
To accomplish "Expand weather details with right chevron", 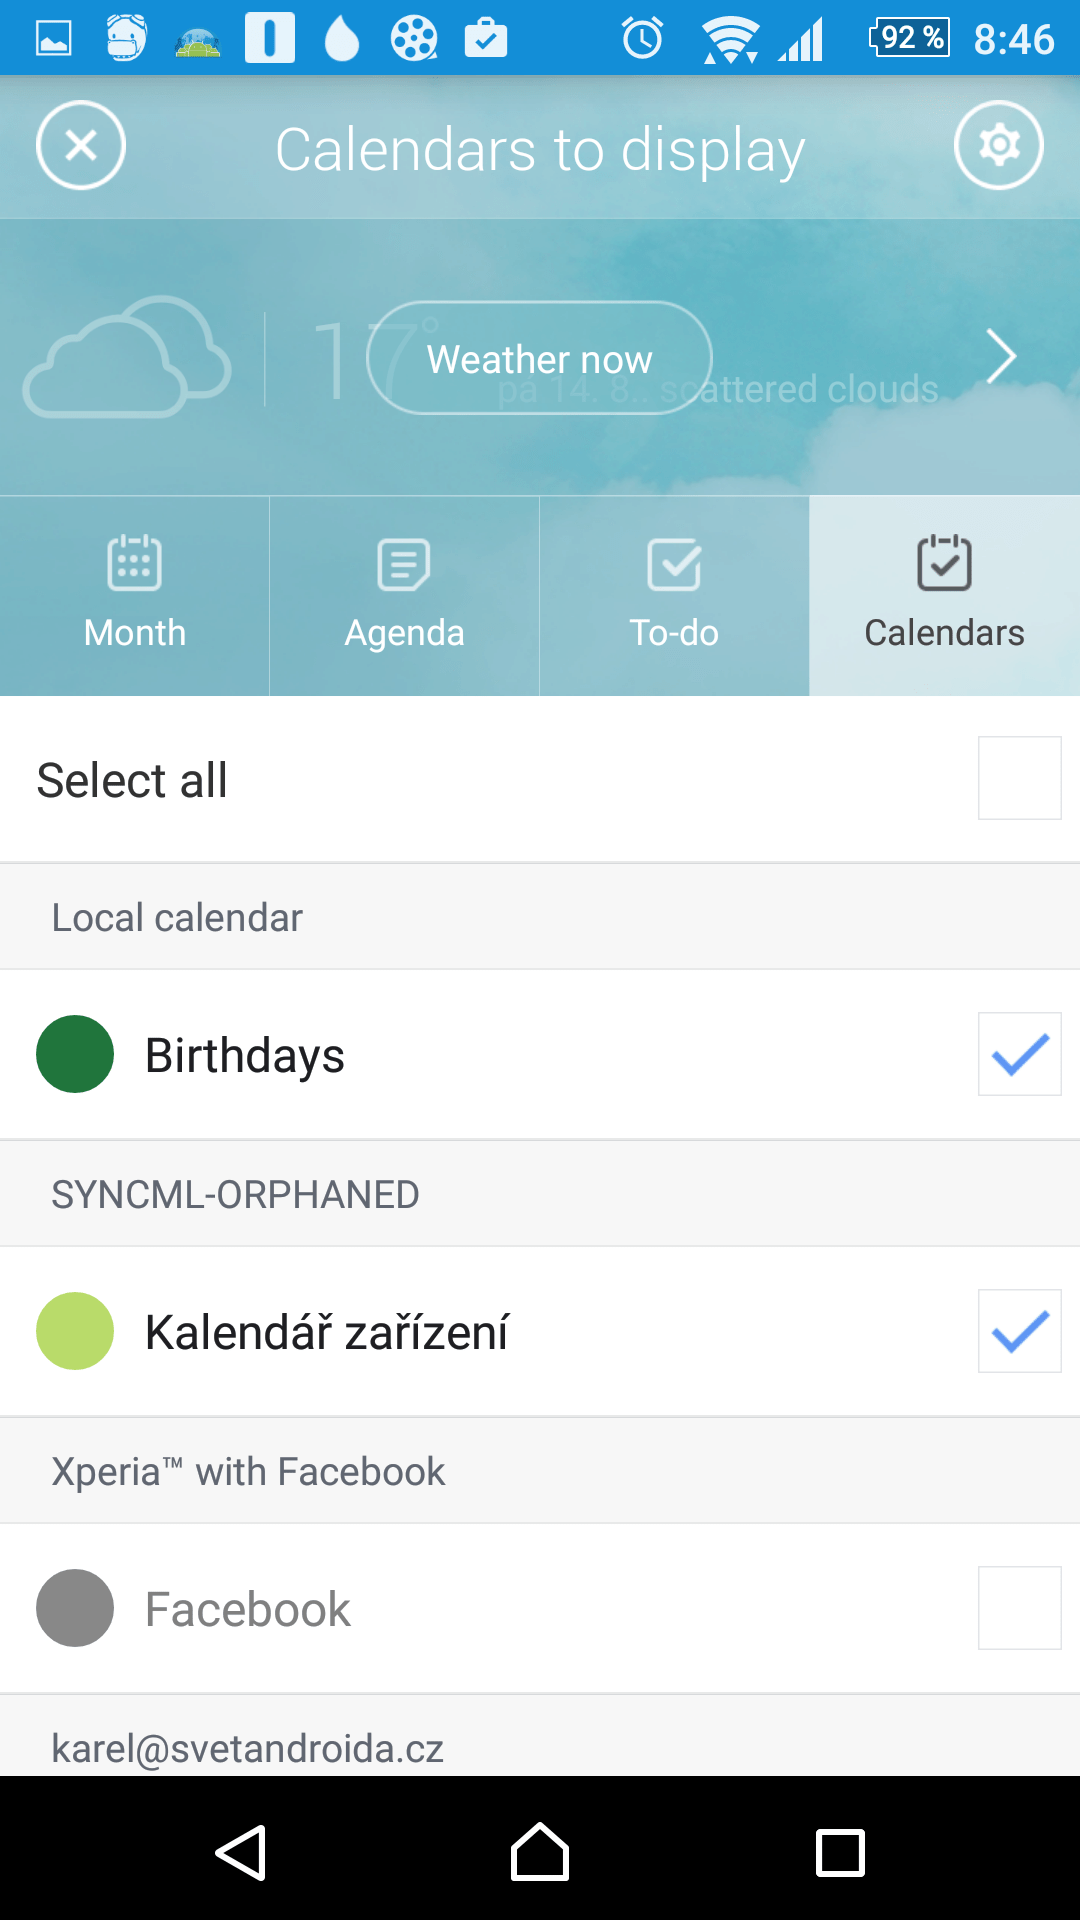I will pyautogui.click(x=1001, y=357).
